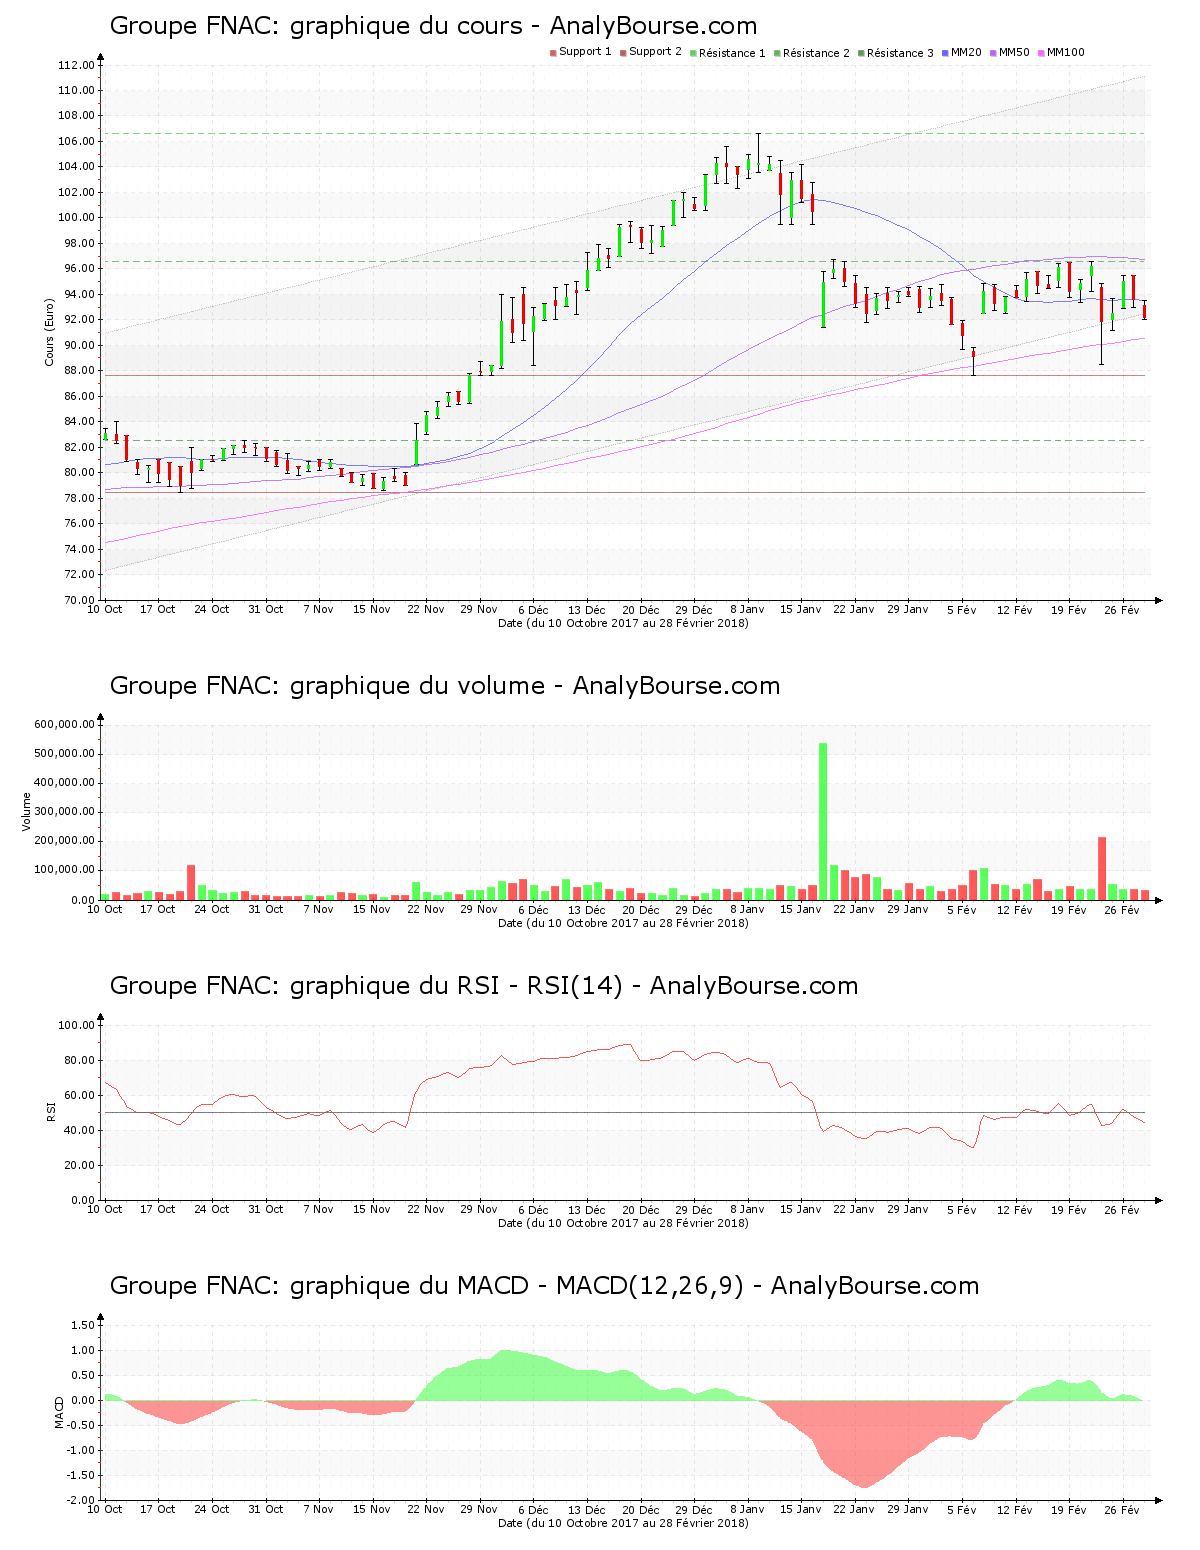Click the 1.50 MACD axis tick
The height and width of the screenshot is (1550, 1200).
click(x=84, y=1326)
